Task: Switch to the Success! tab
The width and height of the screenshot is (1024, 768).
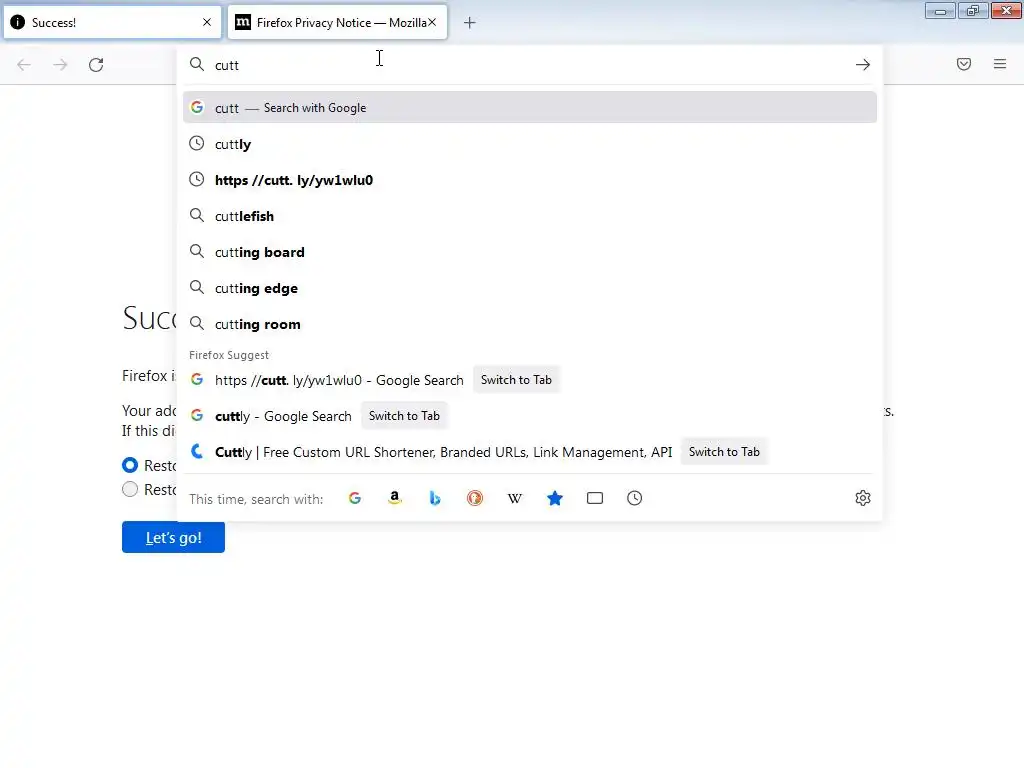Action: coord(112,22)
